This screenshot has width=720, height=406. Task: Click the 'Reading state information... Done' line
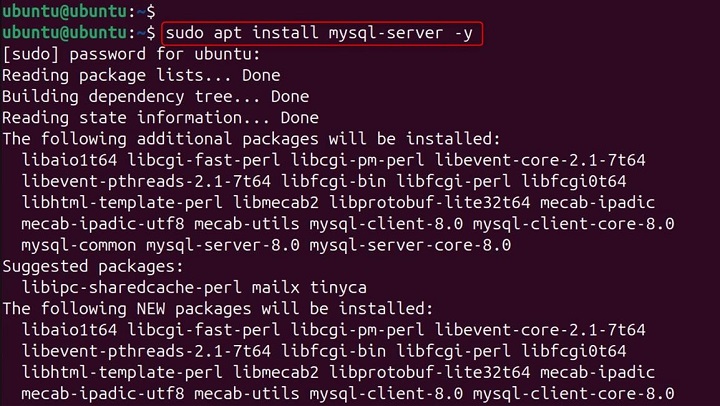(160, 118)
